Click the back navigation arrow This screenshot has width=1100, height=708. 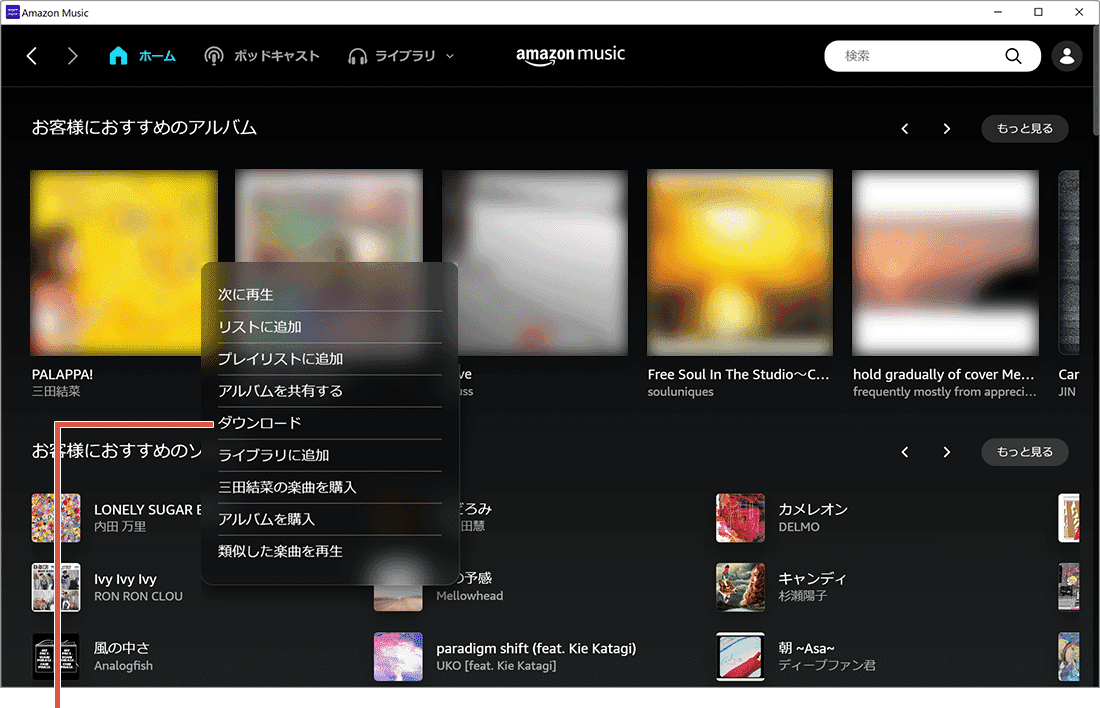(32, 56)
